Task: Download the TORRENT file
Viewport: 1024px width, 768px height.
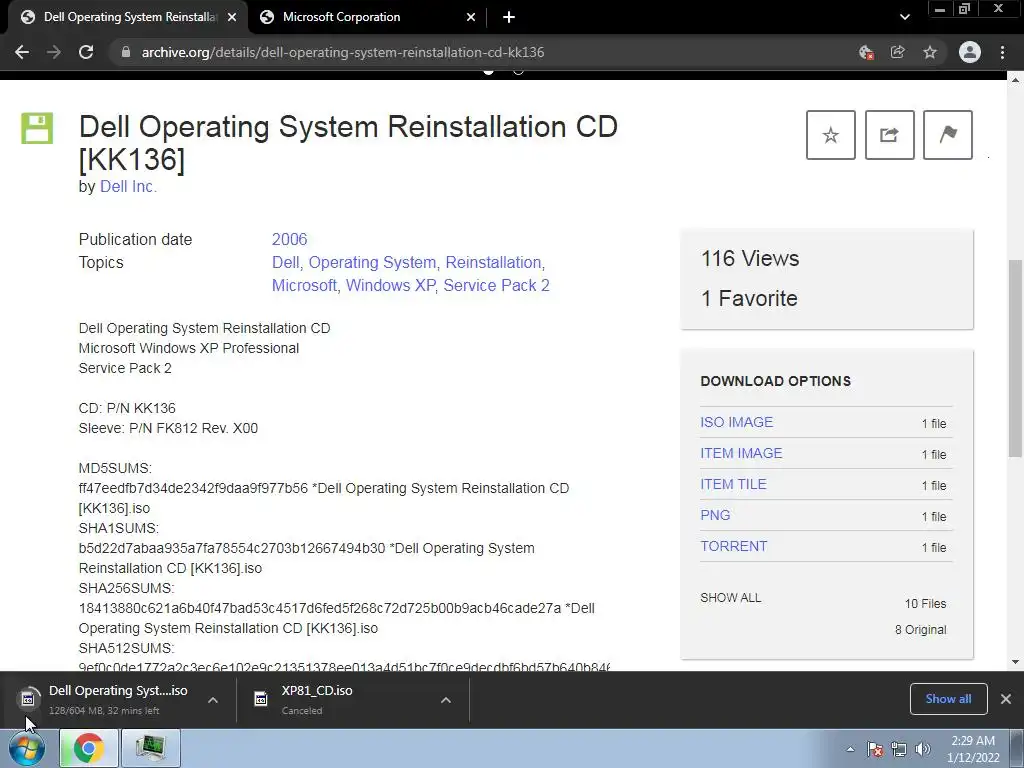Action: point(733,547)
